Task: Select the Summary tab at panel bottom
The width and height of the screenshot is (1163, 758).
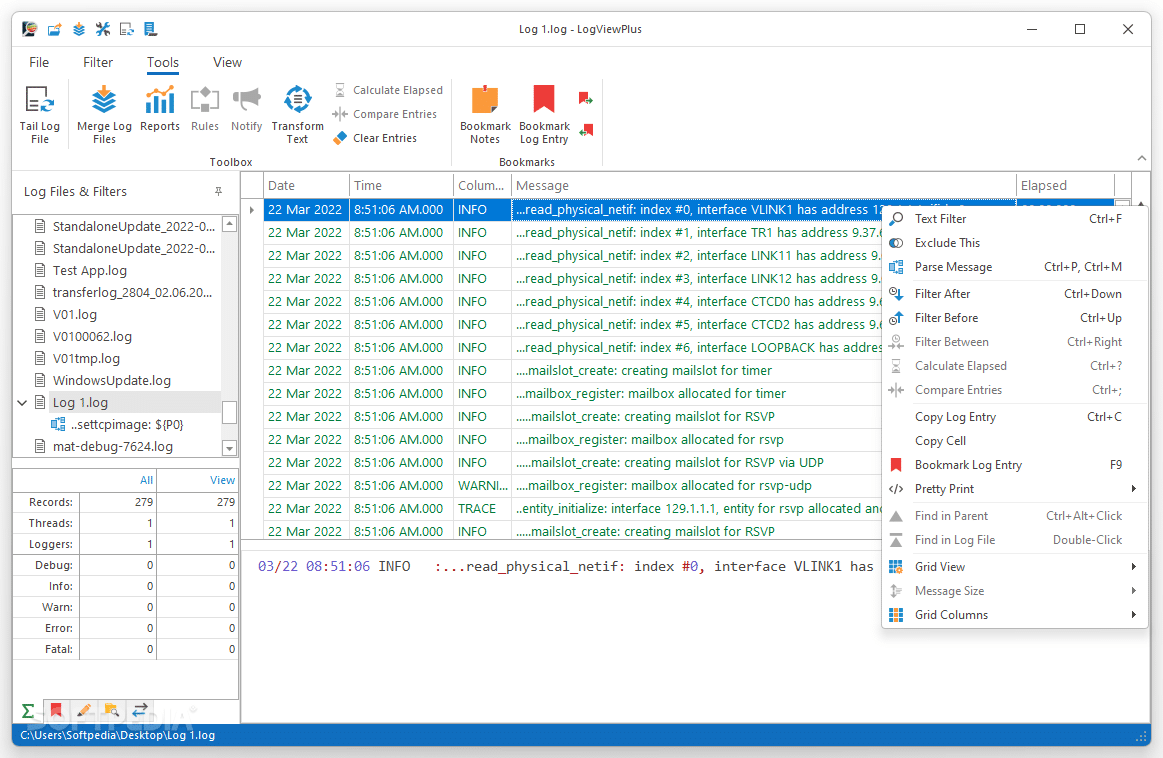Action: pos(27,710)
